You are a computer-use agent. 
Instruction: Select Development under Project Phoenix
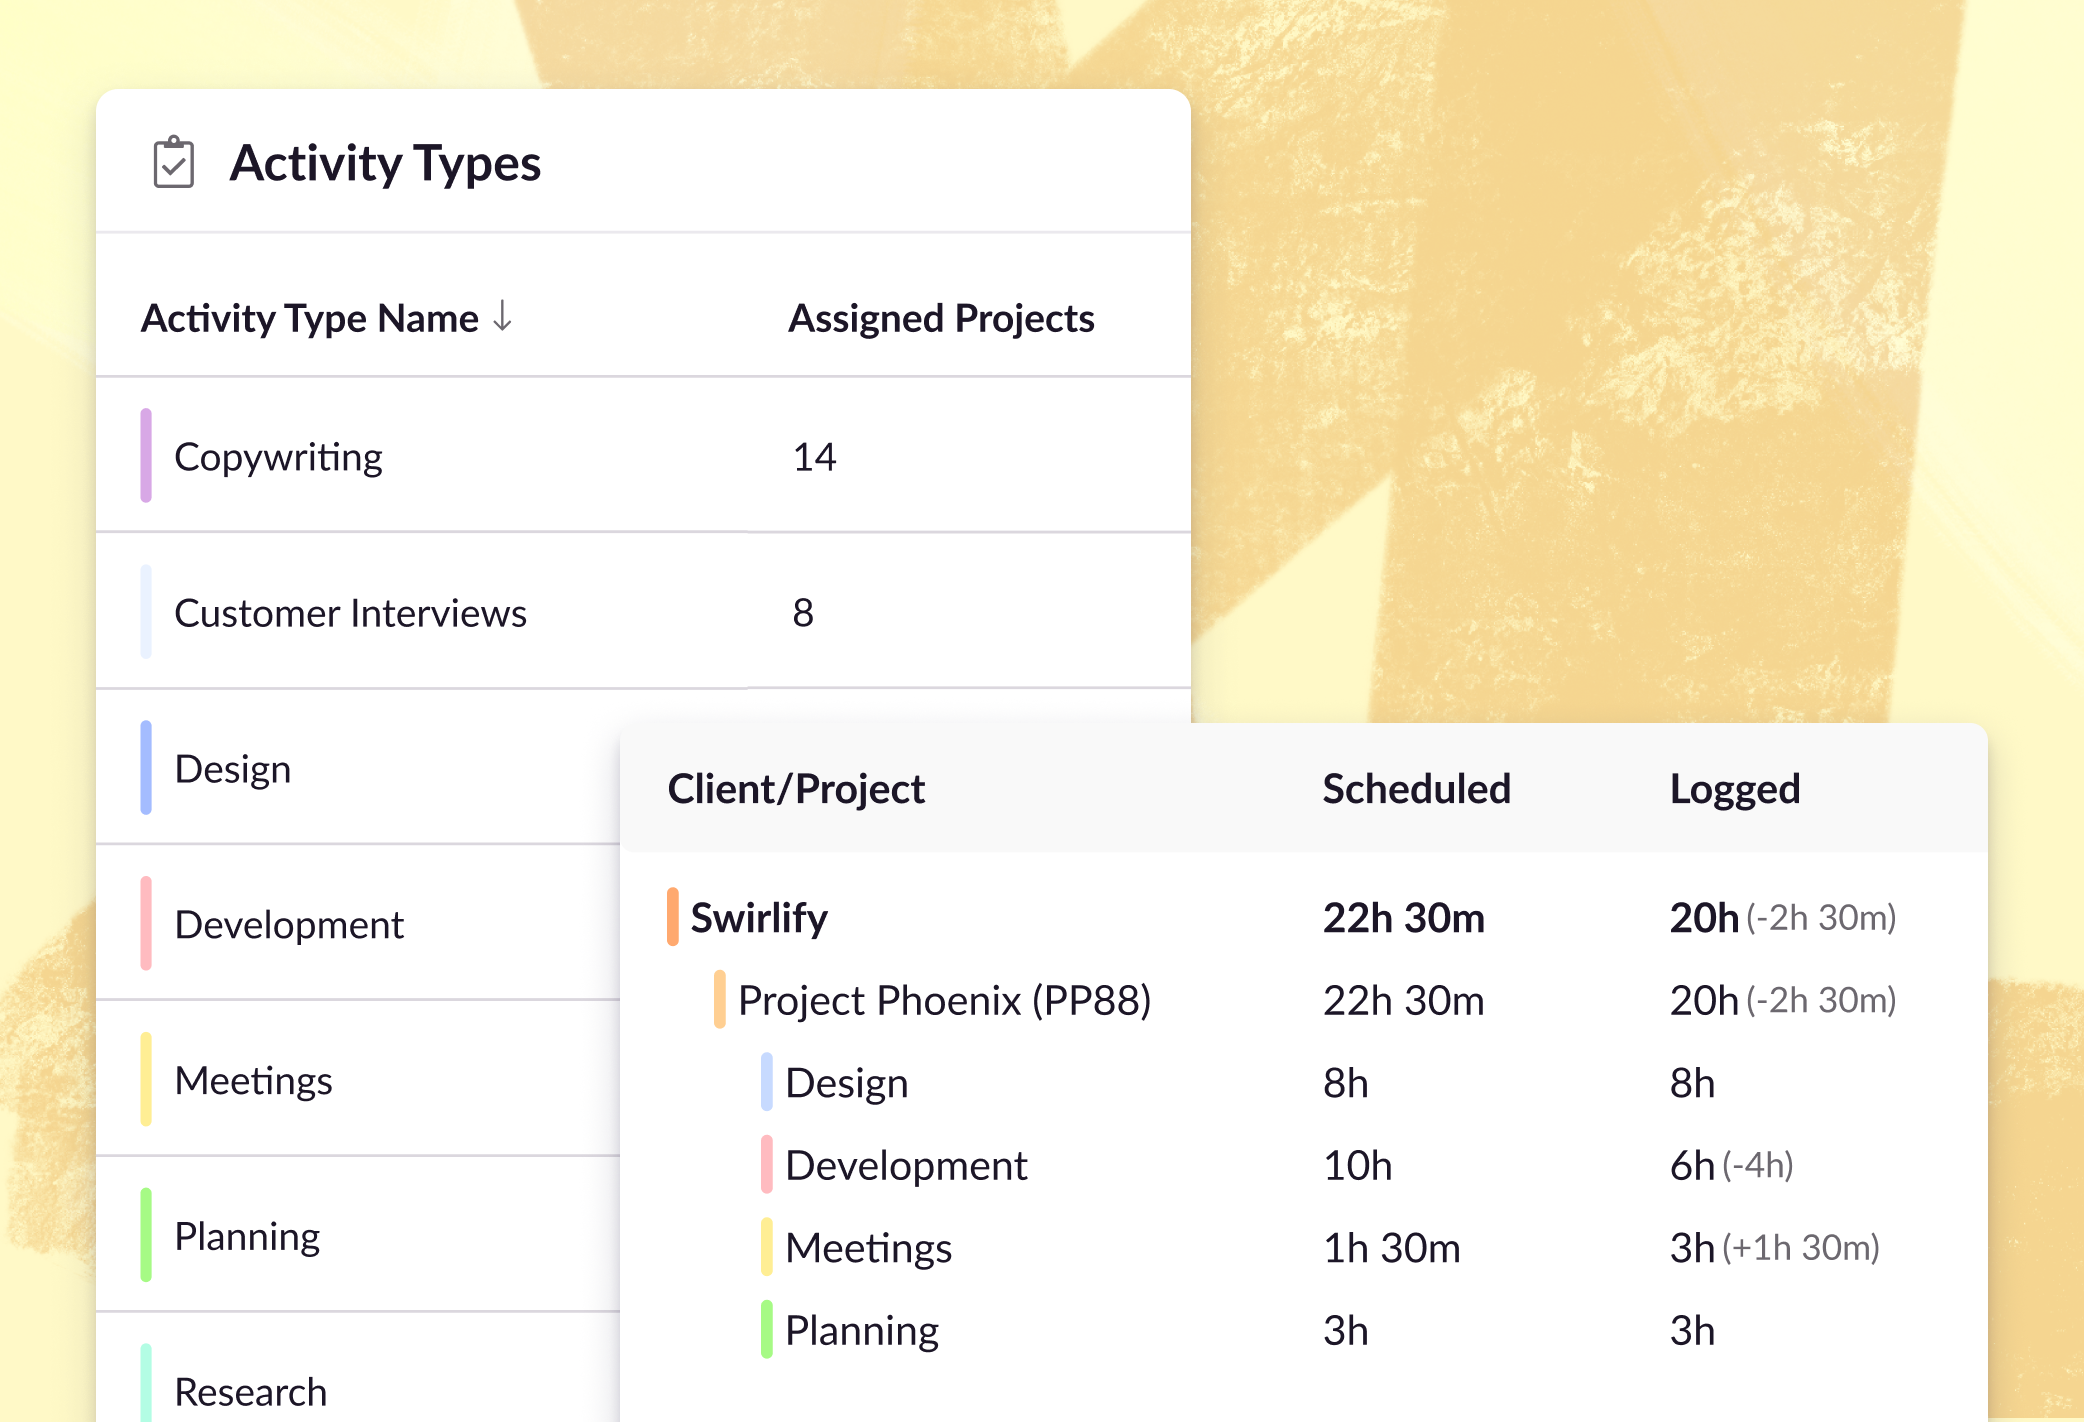pos(906,1165)
